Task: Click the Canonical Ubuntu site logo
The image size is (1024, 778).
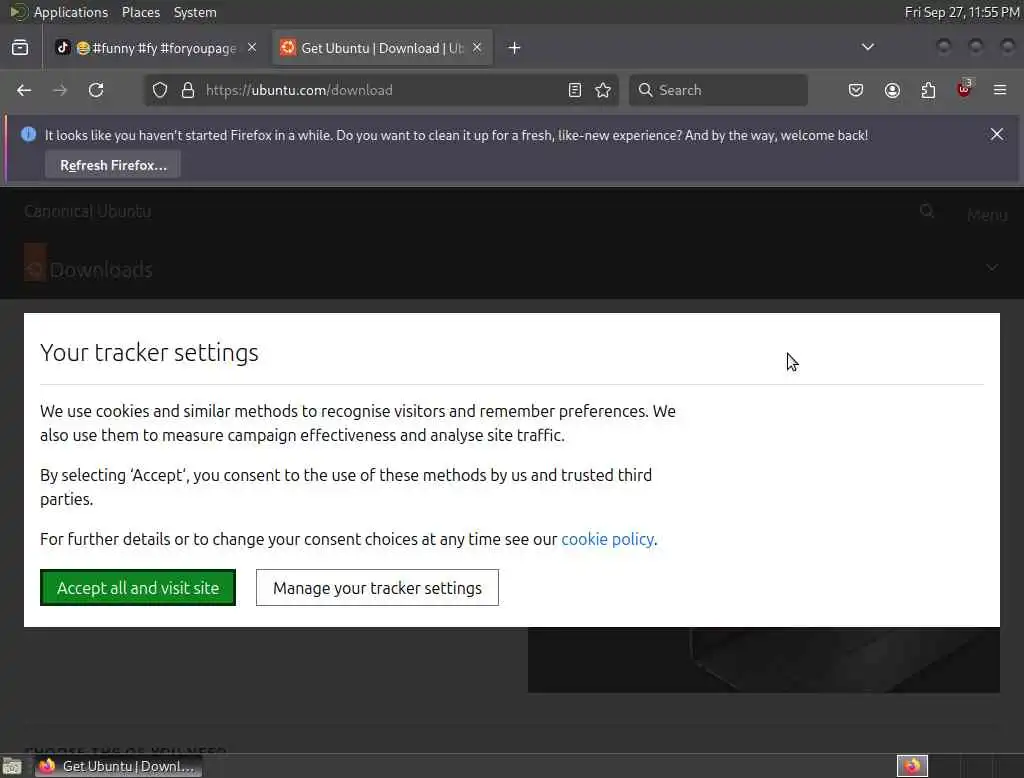Action: 88,211
